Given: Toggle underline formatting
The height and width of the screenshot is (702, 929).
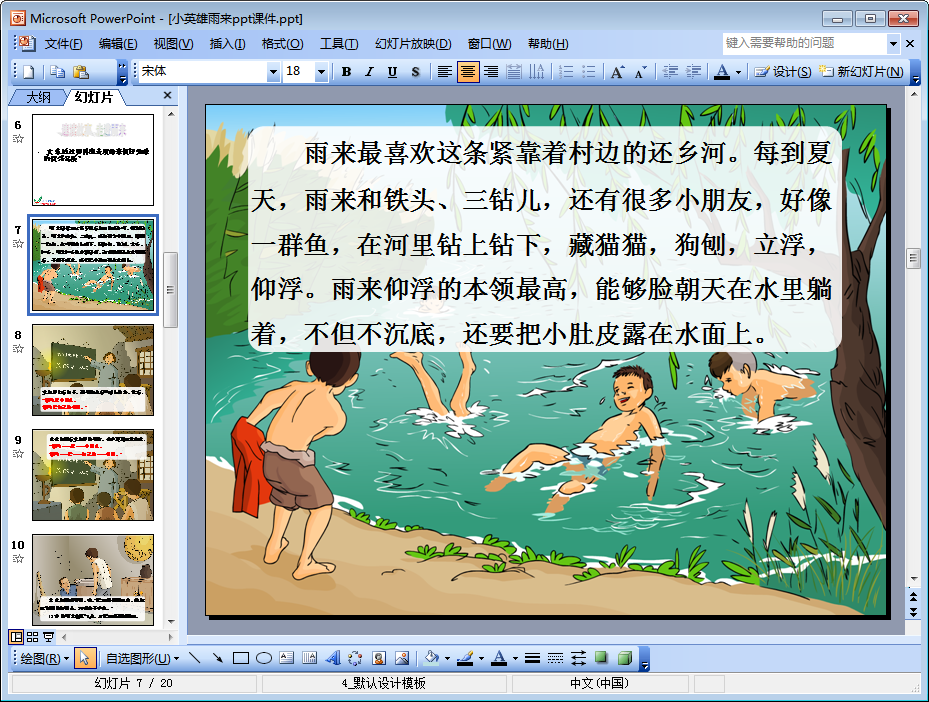Looking at the screenshot, I should (x=392, y=72).
